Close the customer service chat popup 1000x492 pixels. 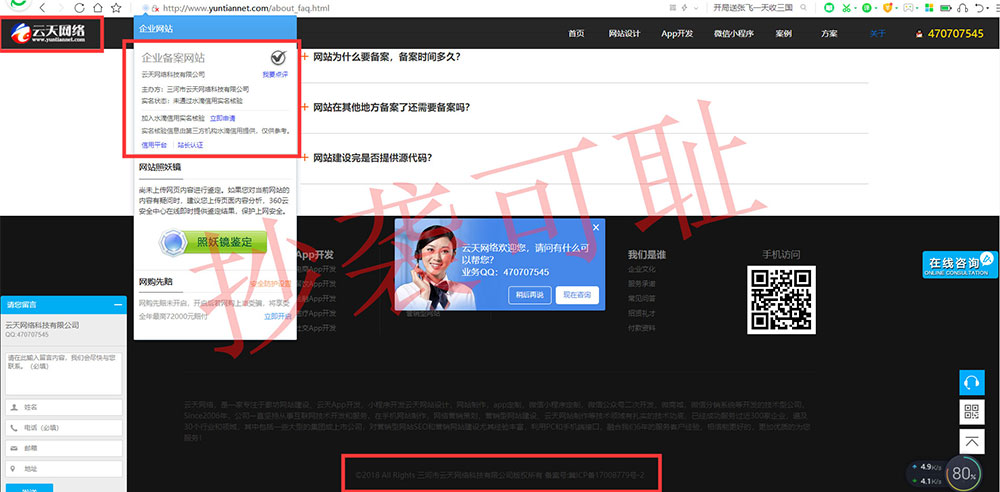[596, 227]
